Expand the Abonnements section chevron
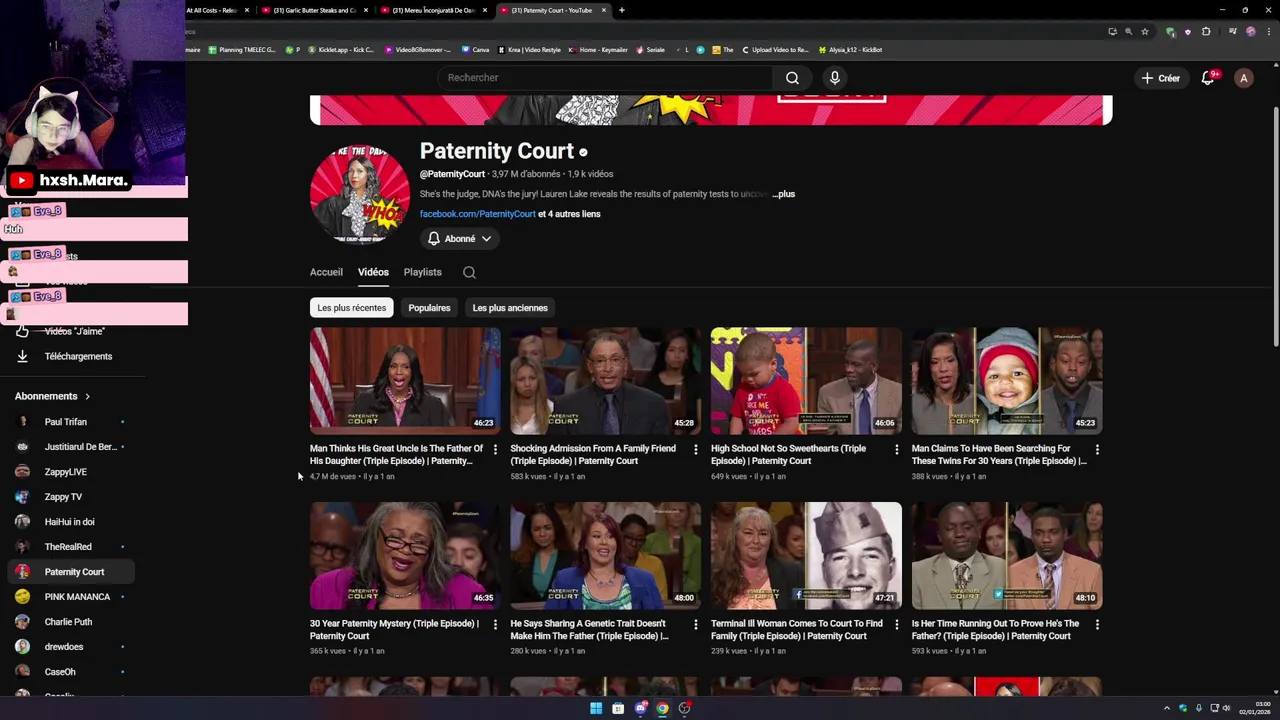Screen dimensions: 1280x720 (x=87, y=396)
